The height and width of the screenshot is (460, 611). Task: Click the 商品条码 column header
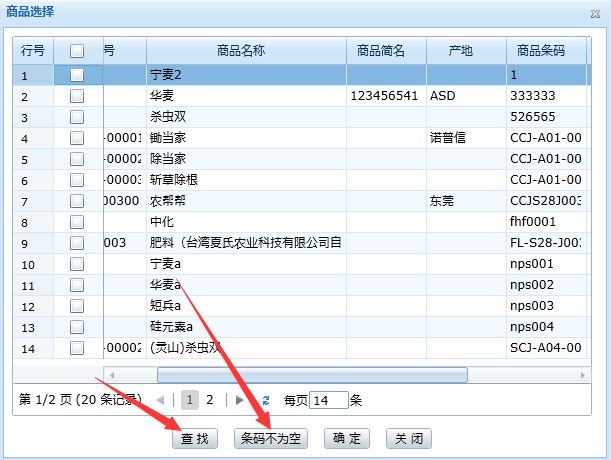[x=541, y=50]
